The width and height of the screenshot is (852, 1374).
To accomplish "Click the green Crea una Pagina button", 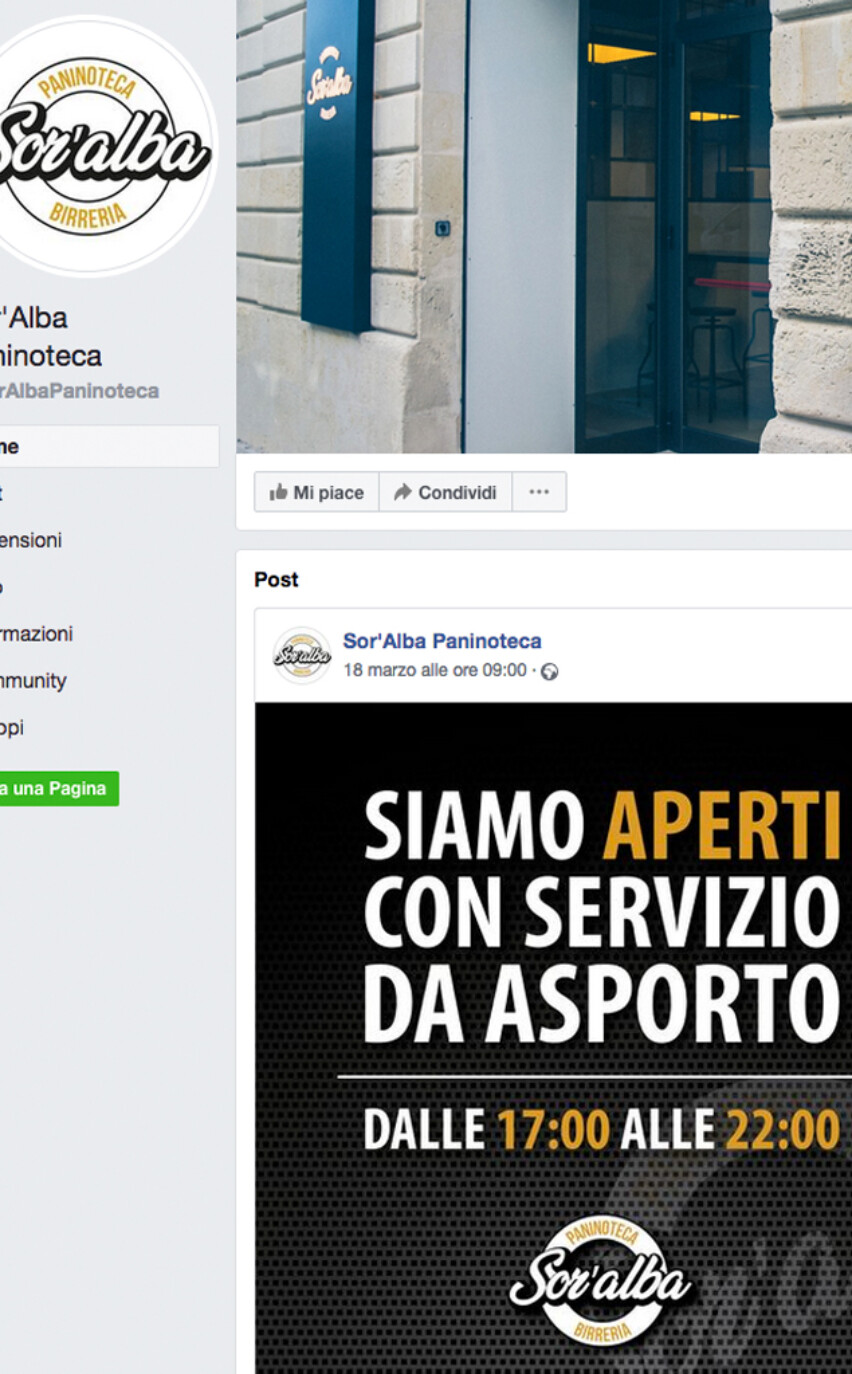I will (x=59, y=788).
